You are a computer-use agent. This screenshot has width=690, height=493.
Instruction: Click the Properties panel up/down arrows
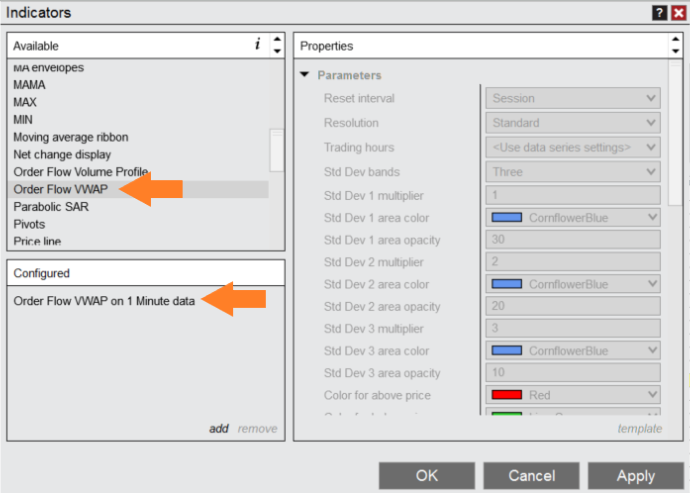pyautogui.click(x=675, y=45)
